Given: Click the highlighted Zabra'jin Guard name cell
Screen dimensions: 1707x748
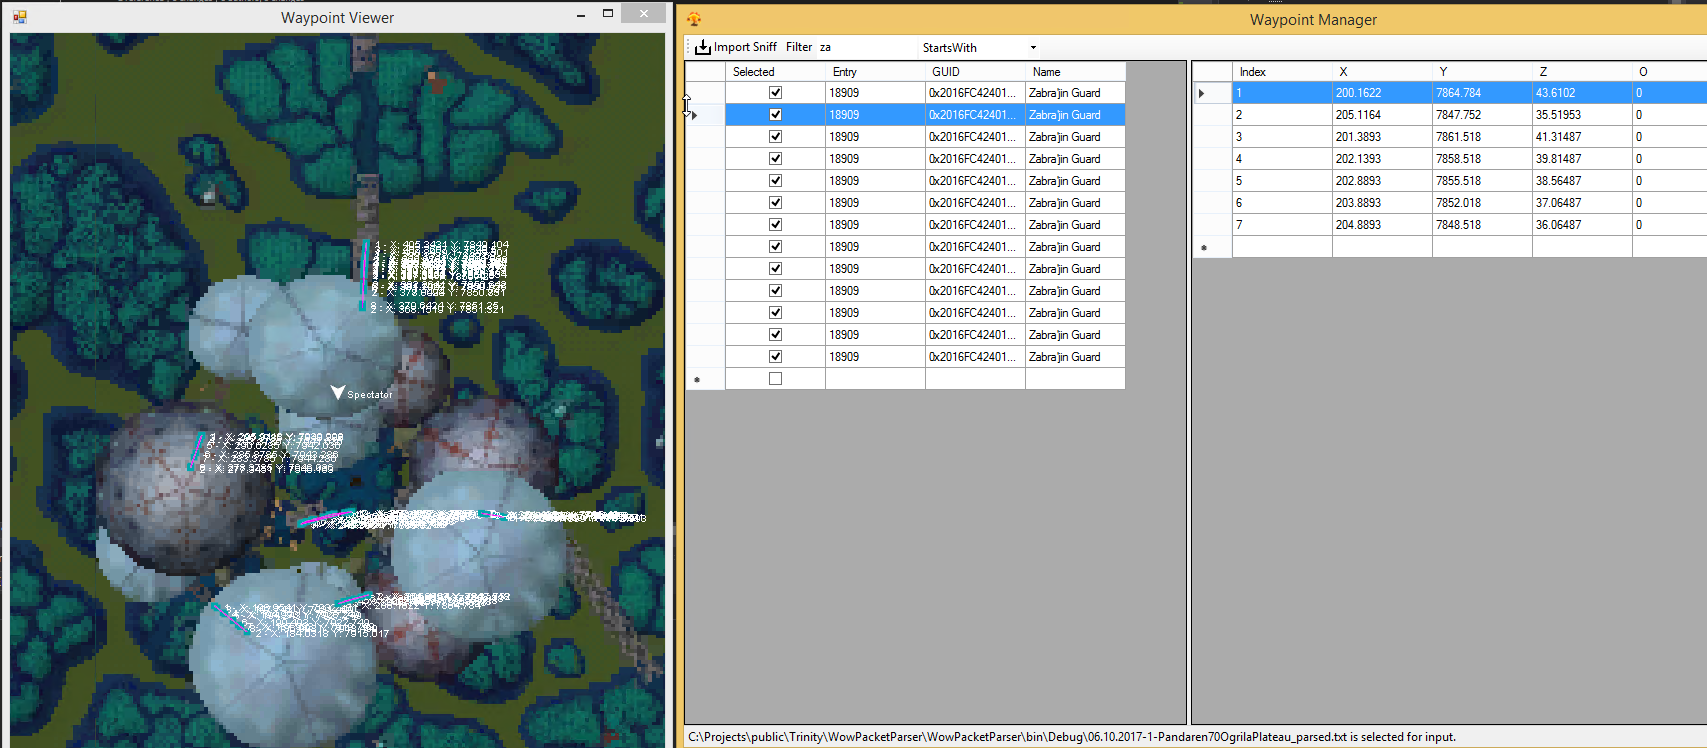Looking at the screenshot, I should click(x=1075, y=115).
